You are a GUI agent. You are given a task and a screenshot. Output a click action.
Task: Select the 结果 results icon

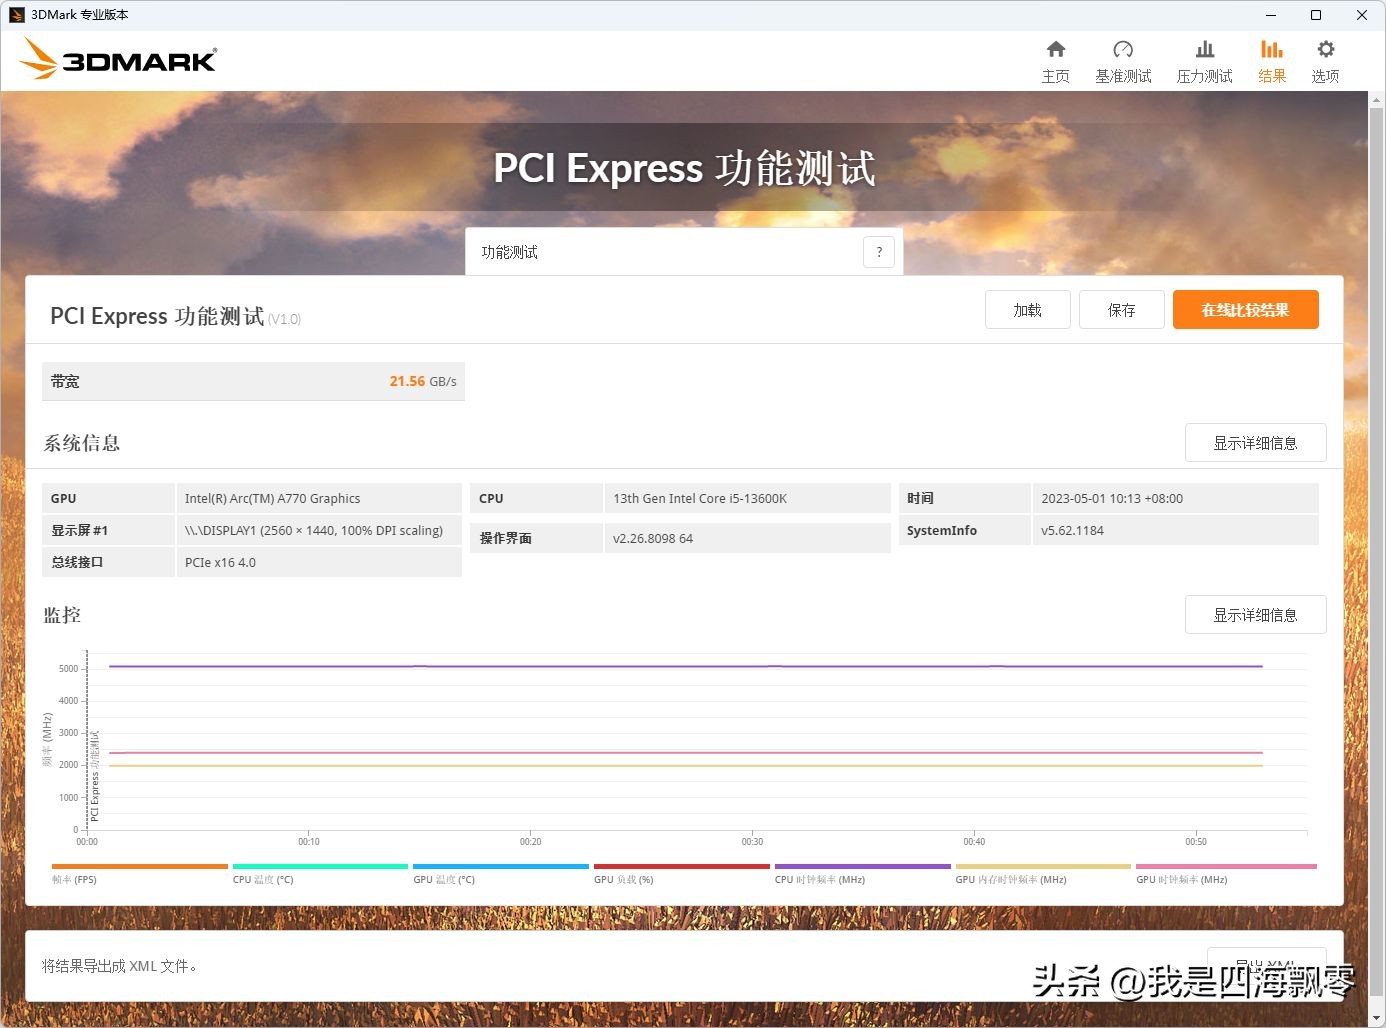[x=1272, y=59]
